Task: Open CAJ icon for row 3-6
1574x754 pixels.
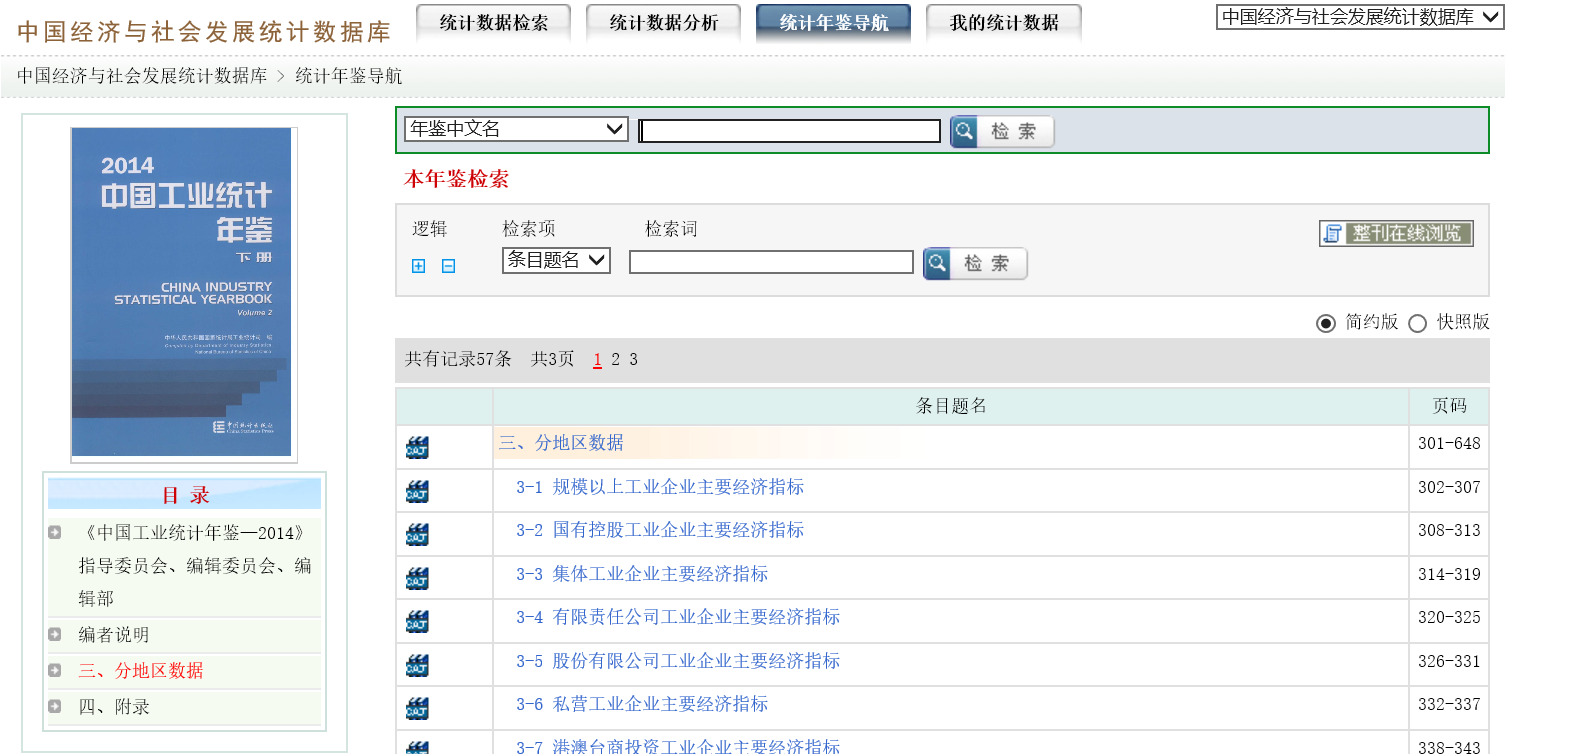Action: coord(417,709)
